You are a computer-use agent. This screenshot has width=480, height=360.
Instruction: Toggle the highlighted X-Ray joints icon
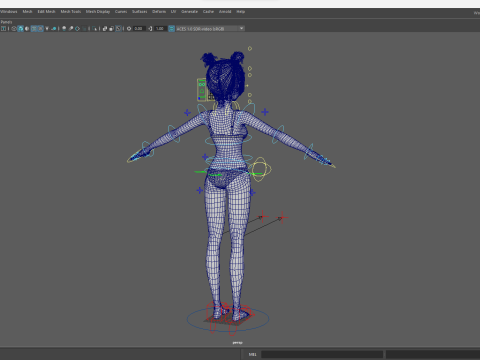coord(118,29)
